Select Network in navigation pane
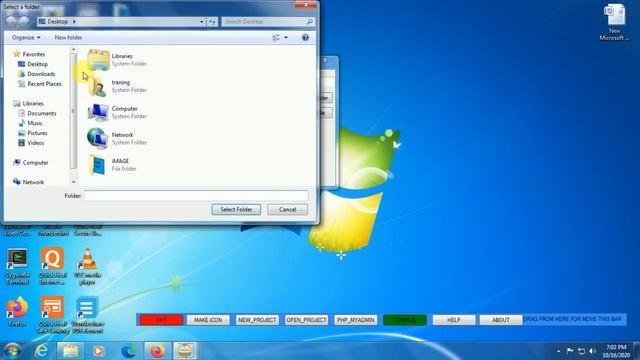Image resolution: width=640 pixels, height=360 pixels. [29, 182]
